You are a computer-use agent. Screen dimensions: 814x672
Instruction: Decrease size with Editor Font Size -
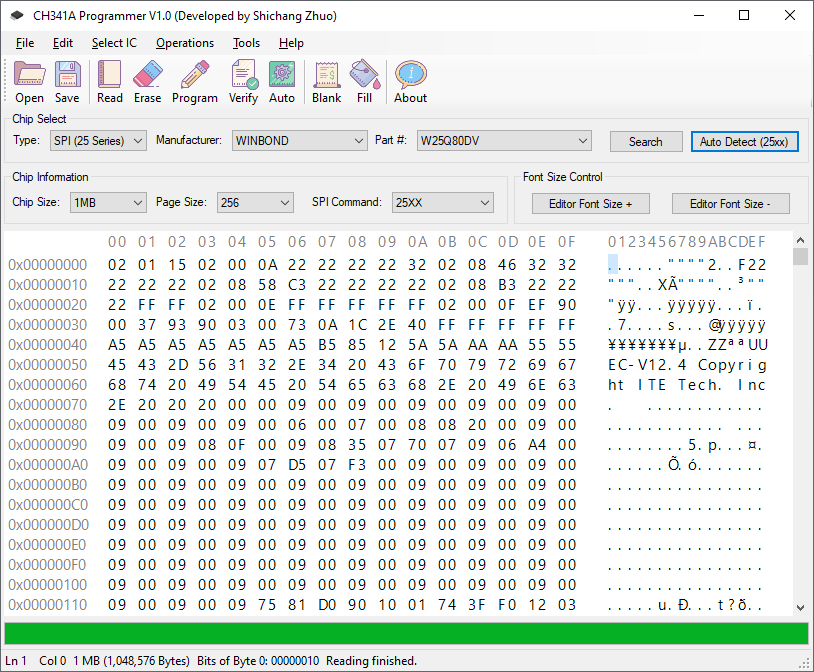(730, 204)
